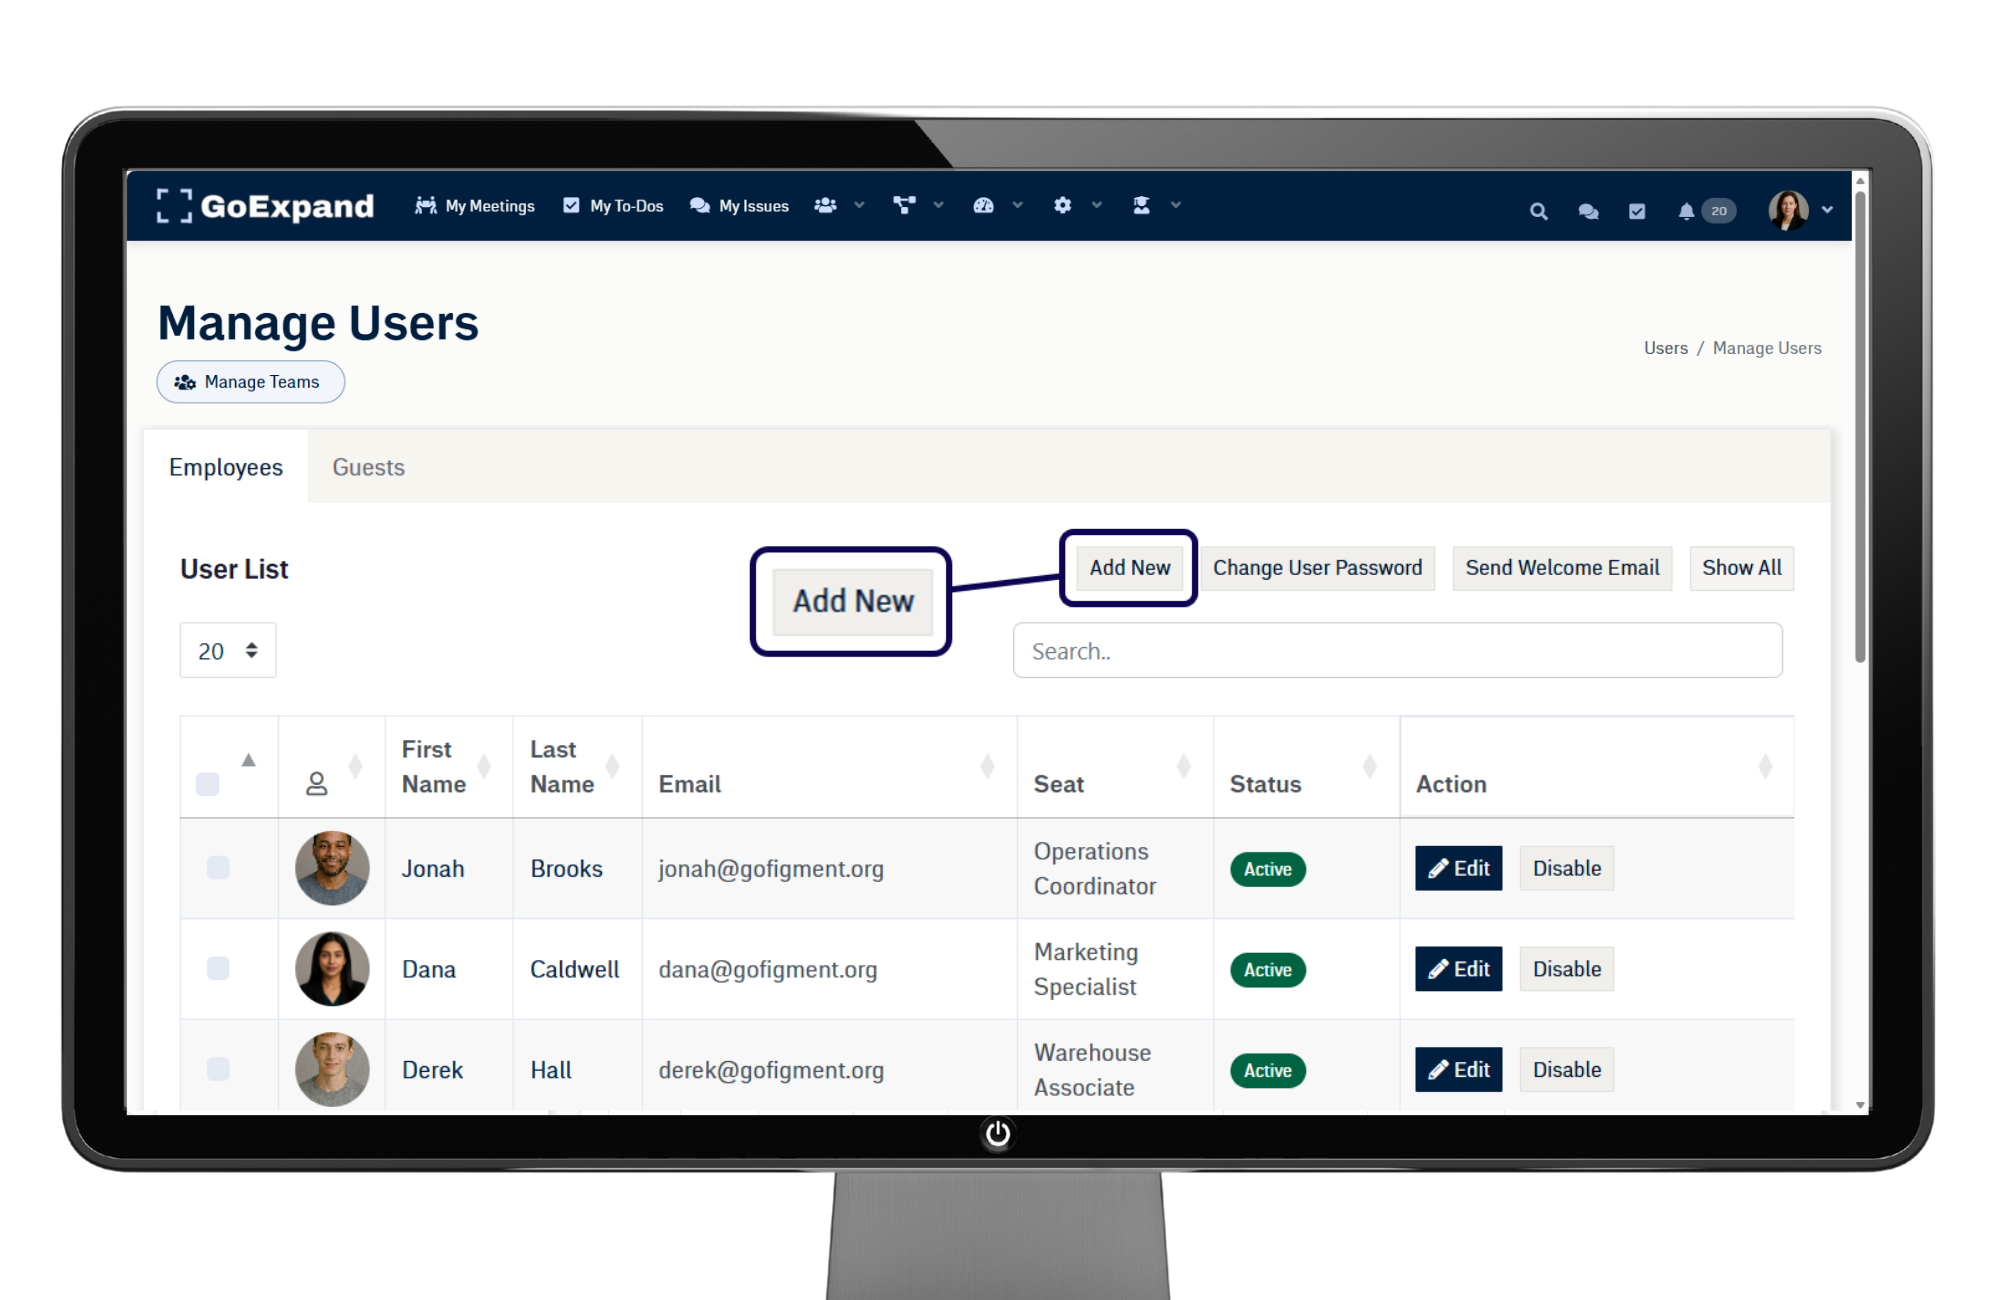Click the settings gear icon
This screenshot has height=1300, width=2000.
coord(1063,206)
